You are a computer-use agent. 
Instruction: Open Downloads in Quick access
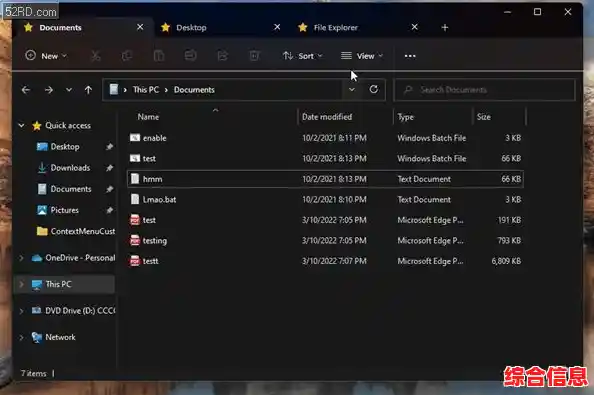[70, 168]
